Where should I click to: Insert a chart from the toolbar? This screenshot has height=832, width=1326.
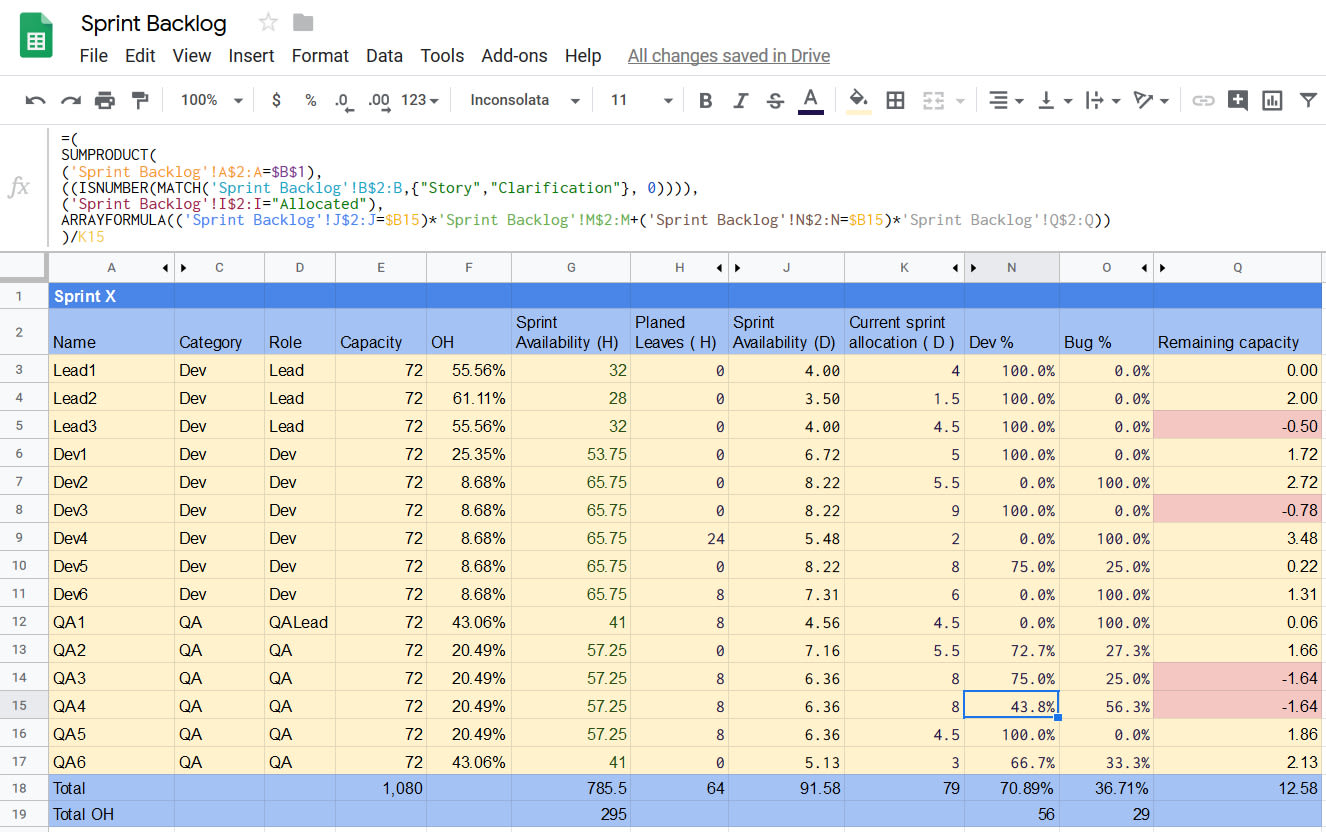[x=1272, y=100]
